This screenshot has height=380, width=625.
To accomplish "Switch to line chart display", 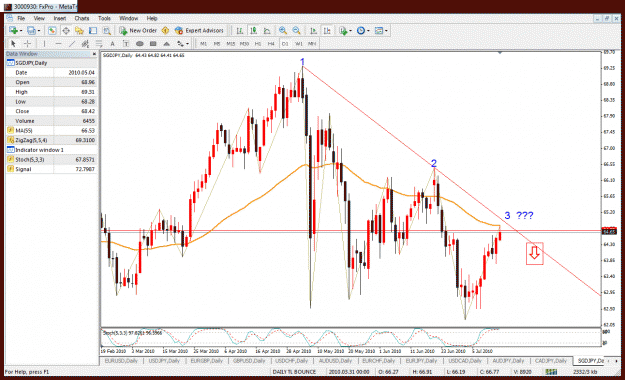I will [267, 31].
